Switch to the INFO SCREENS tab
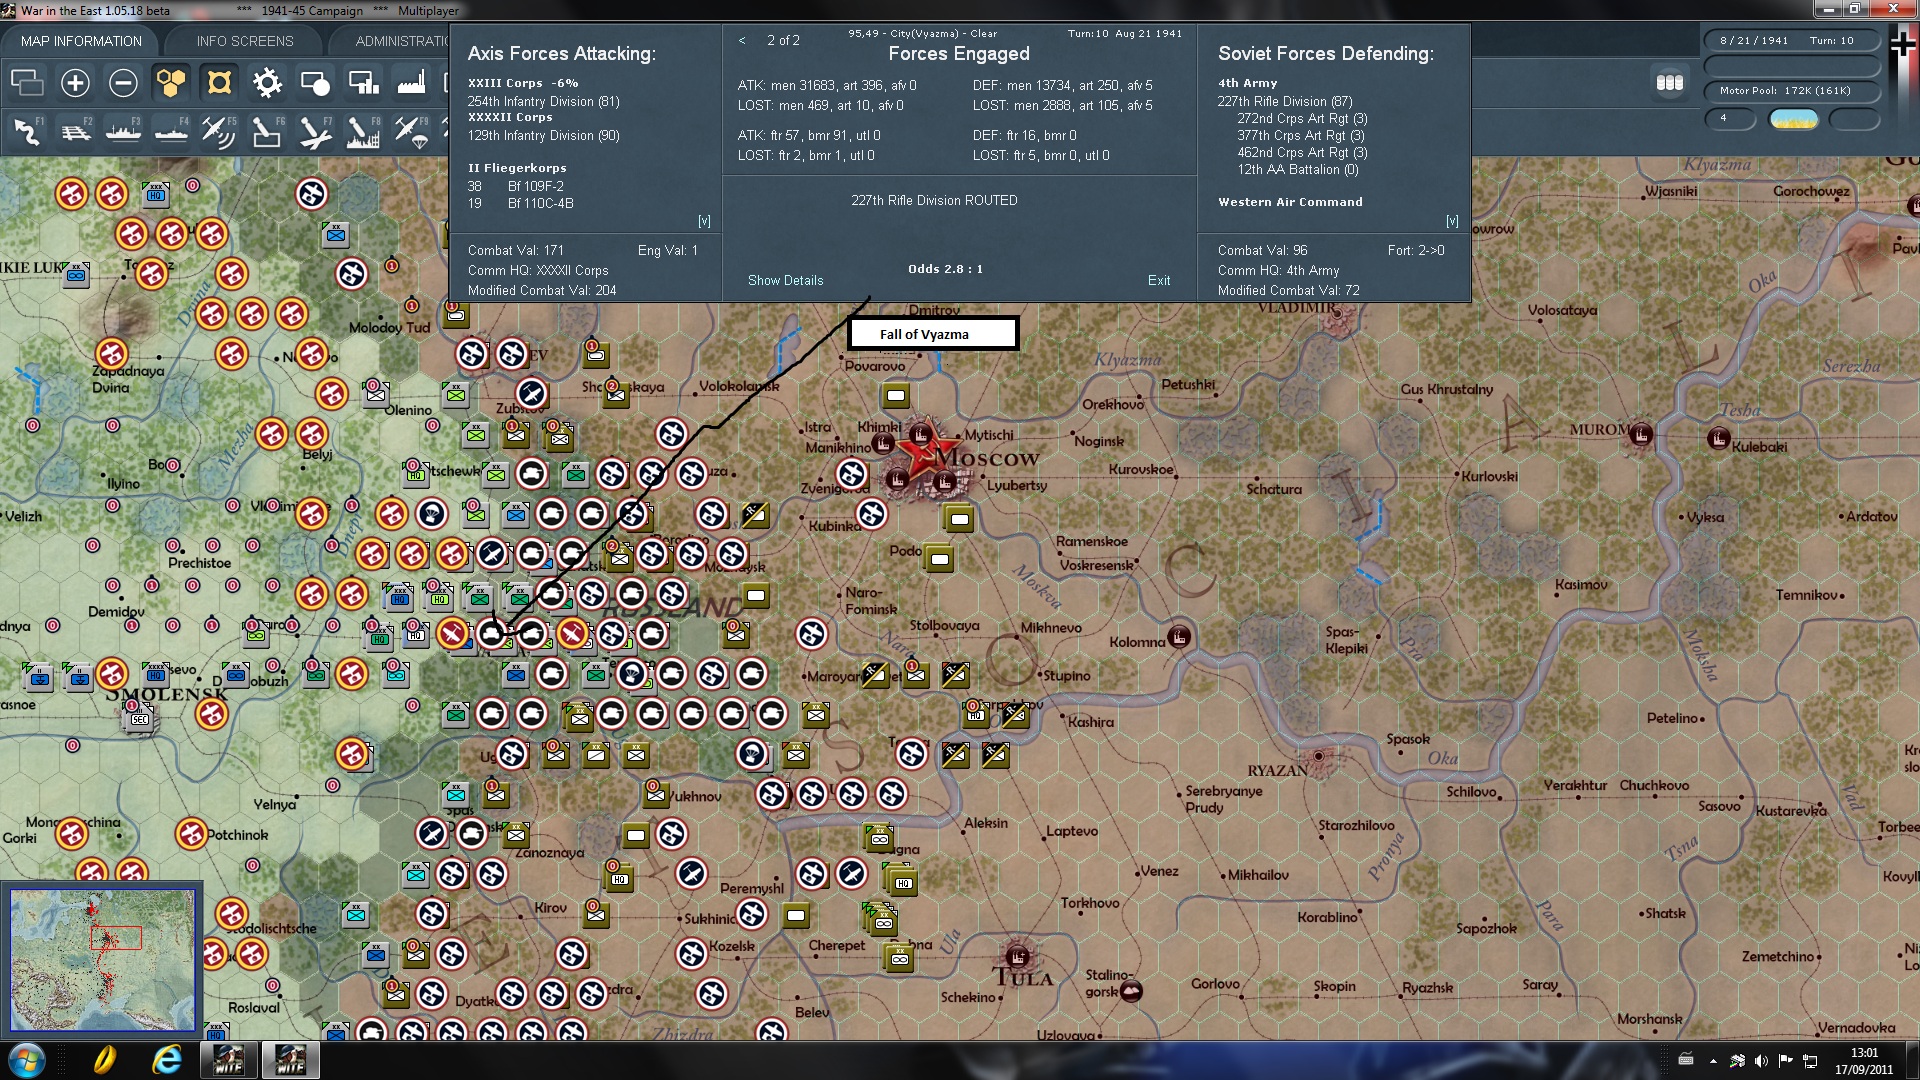The width and height of the screenshot is (1920, 1080). (x=245, y=41)
